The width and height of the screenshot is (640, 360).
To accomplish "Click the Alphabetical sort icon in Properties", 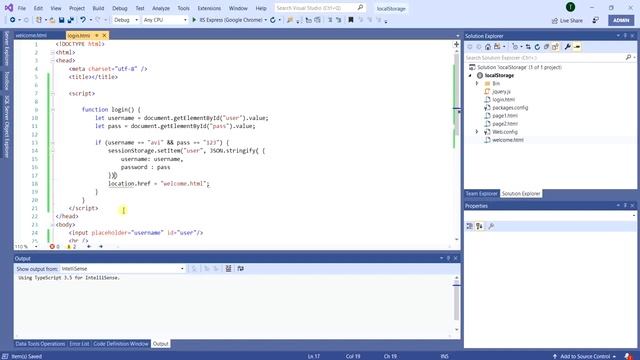I will coord(479,226).
